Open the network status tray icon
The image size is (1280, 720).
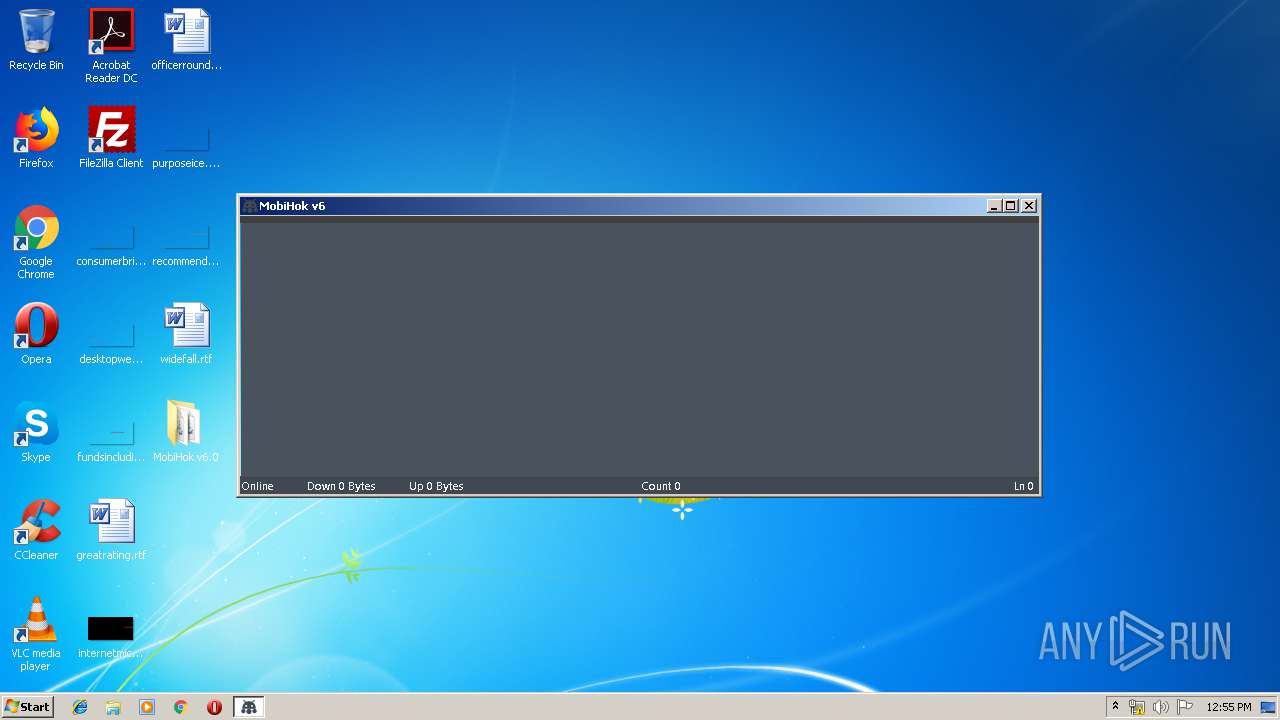[1137, 707]
